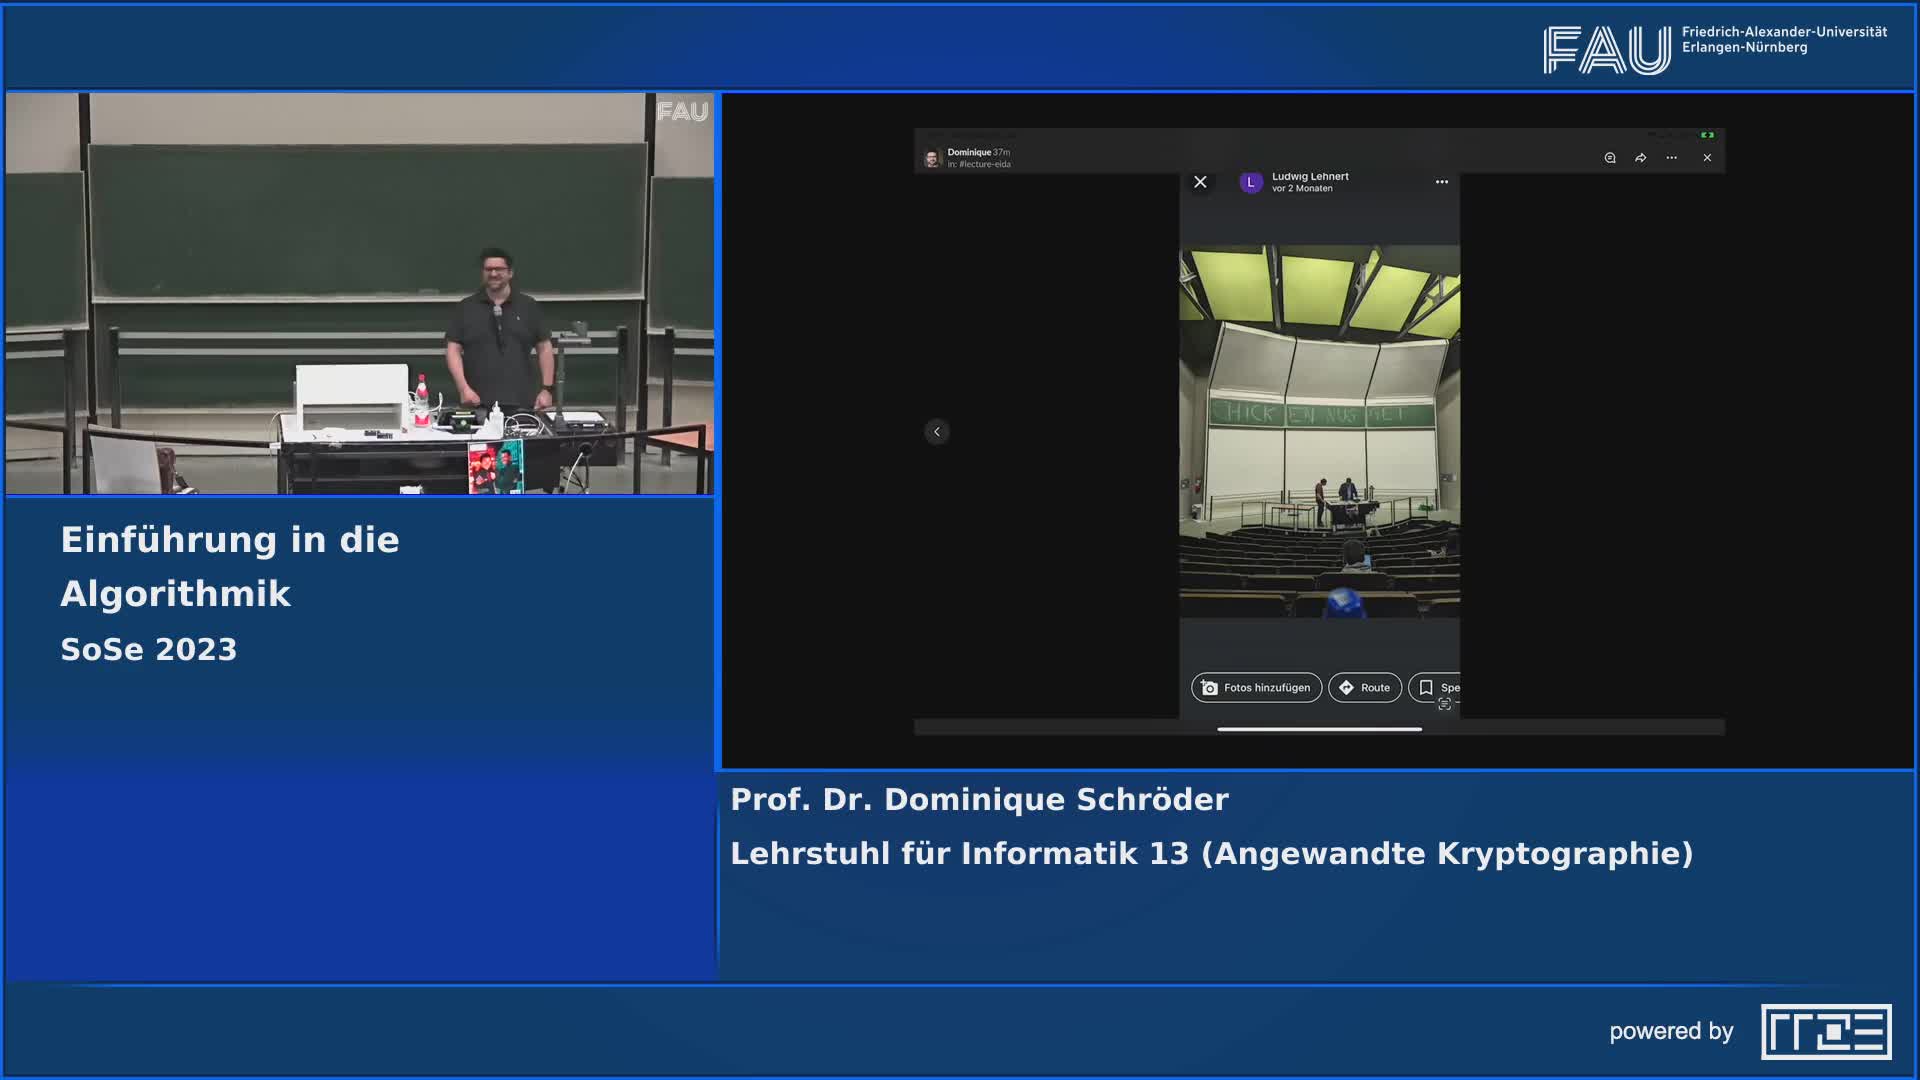
Task: Click the Ludwig Lehnert avatar circle
Action: pos(1250,182)
